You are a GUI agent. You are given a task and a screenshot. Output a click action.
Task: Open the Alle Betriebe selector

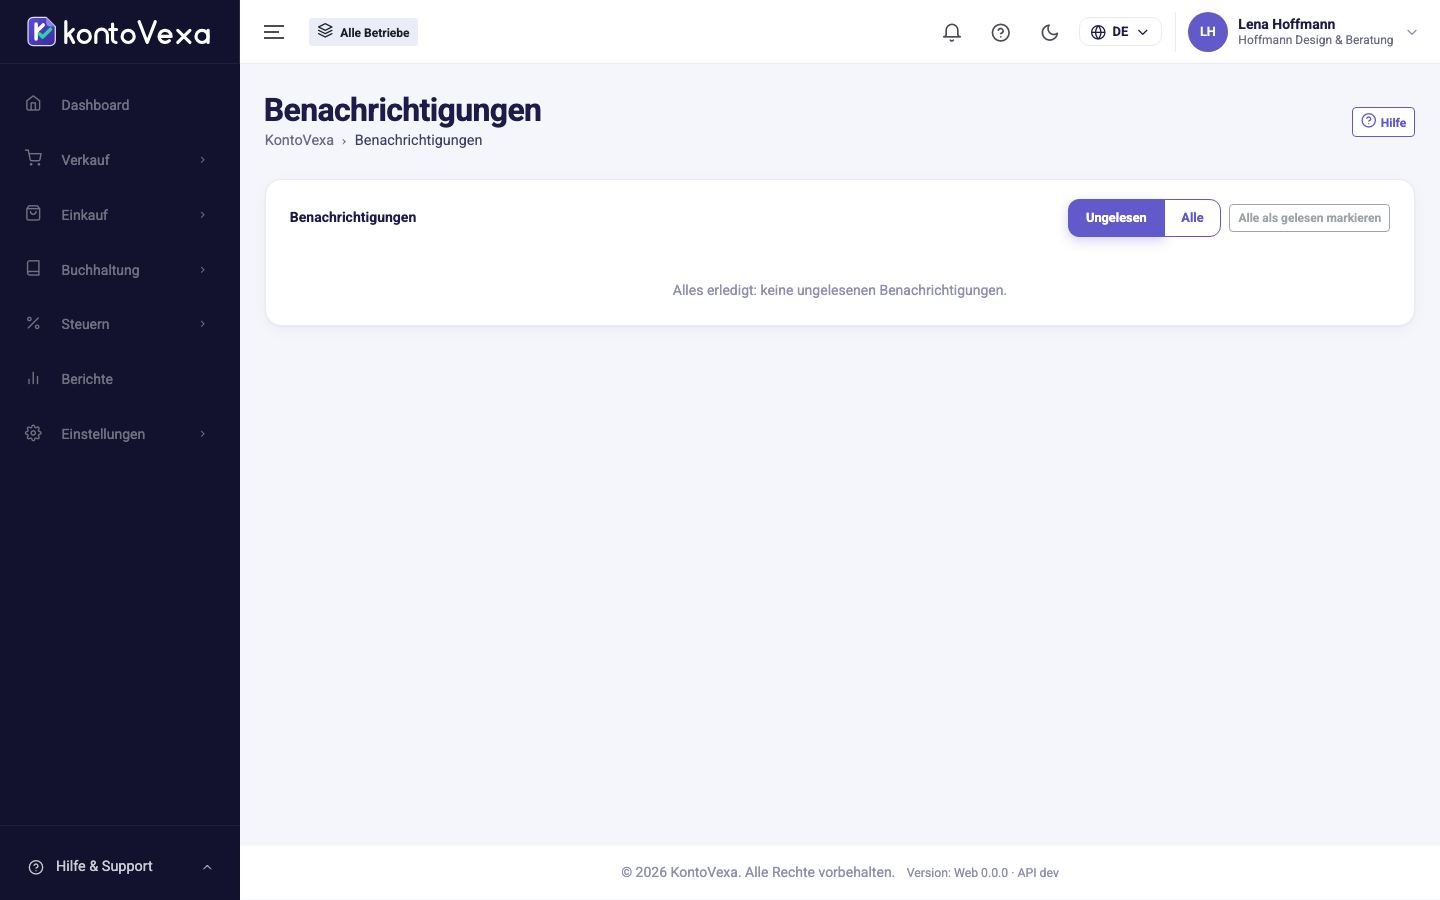tap(363, 32)
